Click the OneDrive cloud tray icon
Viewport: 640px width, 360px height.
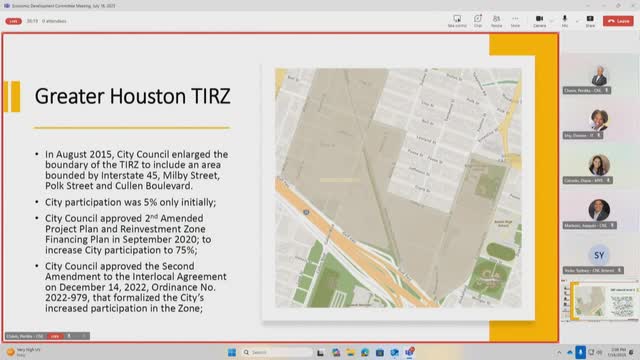click(x=570, y=352)
